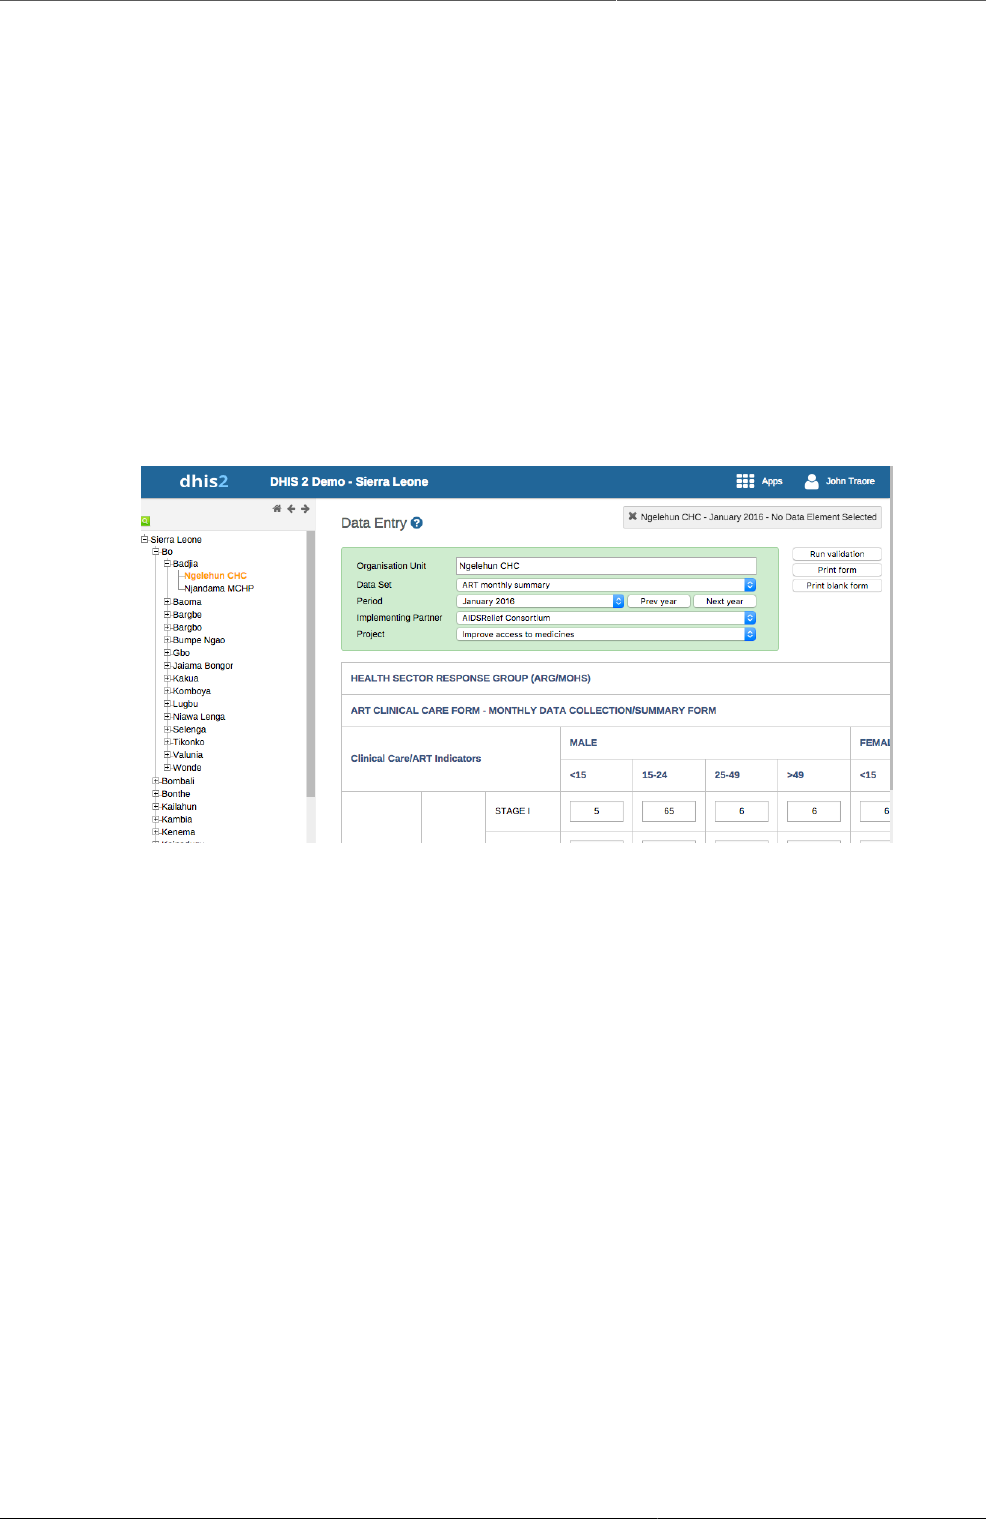
Task: Expand the Bargbe node
Action: [168, 615]
